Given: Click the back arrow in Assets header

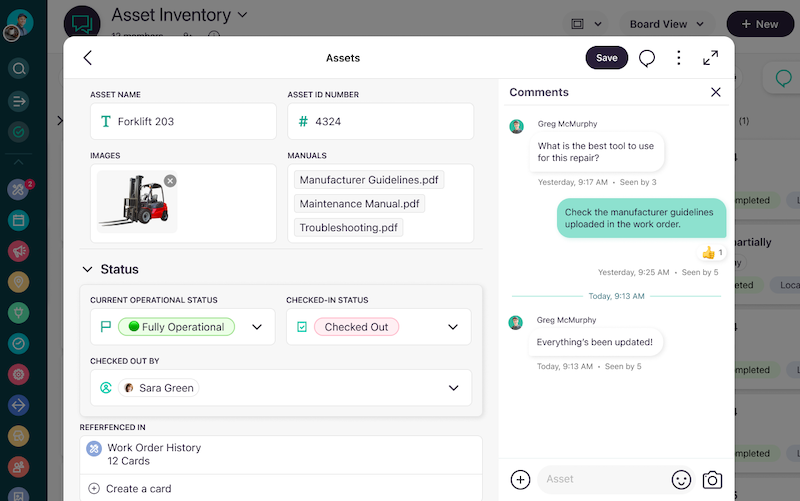Looking at the screenshot, I should coord(88,58).
